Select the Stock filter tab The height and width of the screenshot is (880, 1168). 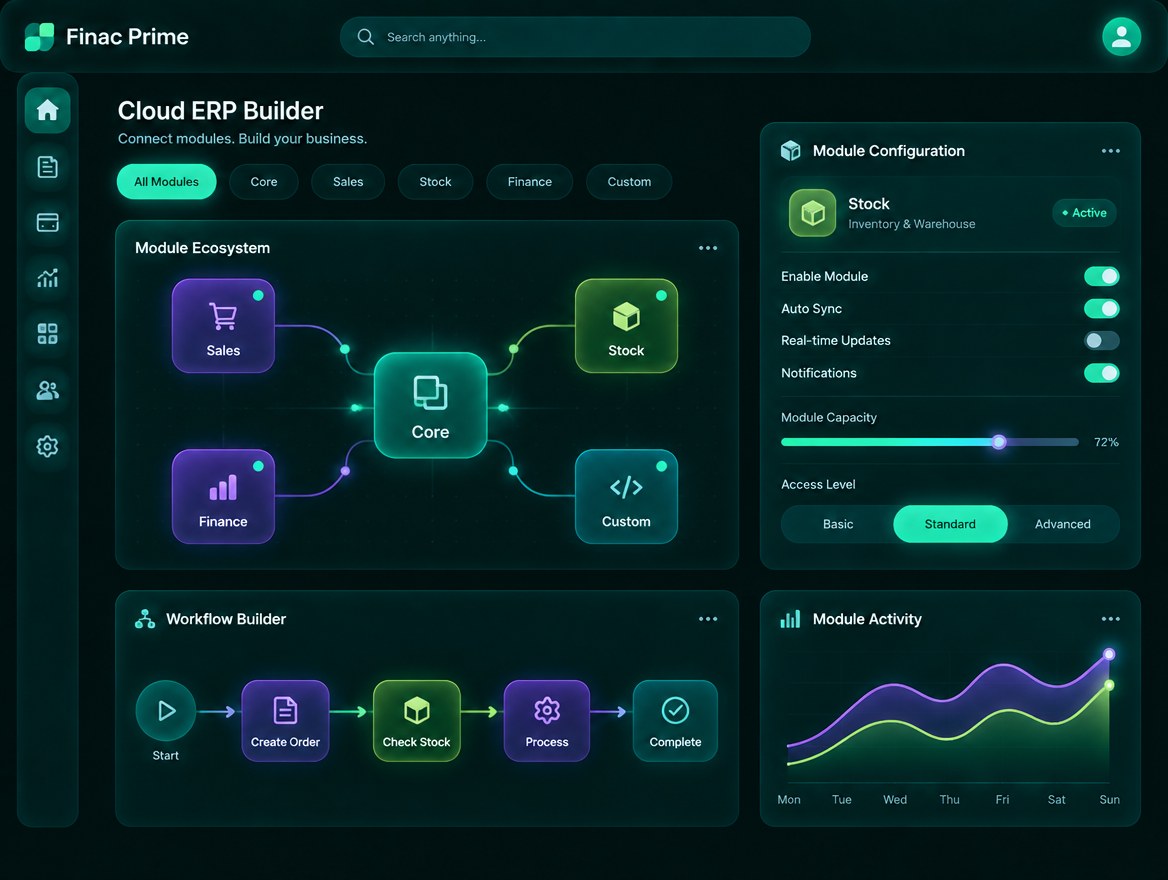pos(435,182)
